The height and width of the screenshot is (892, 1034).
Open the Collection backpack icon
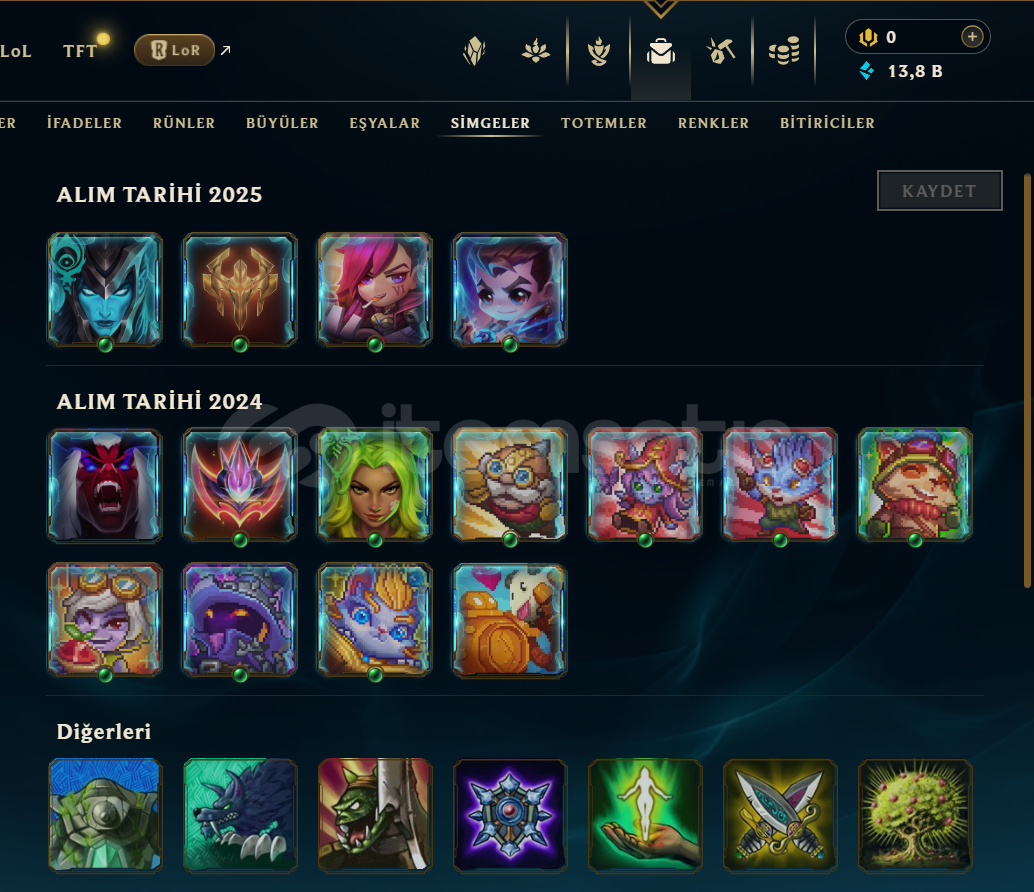point(660,51)
